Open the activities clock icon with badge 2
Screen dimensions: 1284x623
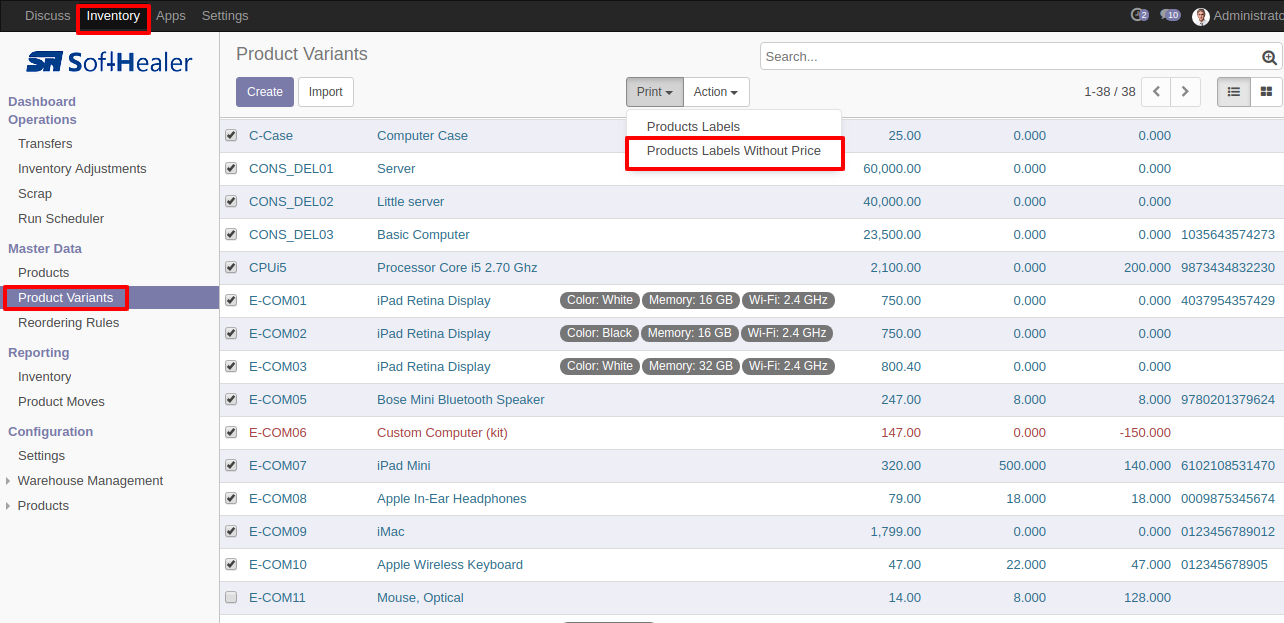pos(1139,15)
